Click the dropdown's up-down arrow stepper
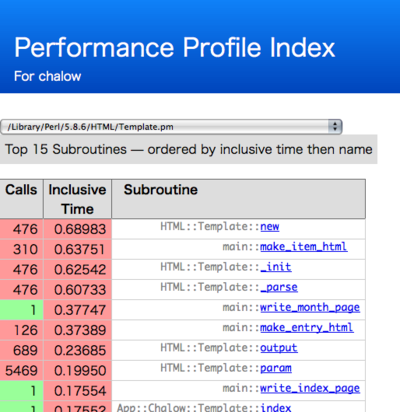Image resolution: width=400 pixels, height=412 pixels. (x=335, y=127)
